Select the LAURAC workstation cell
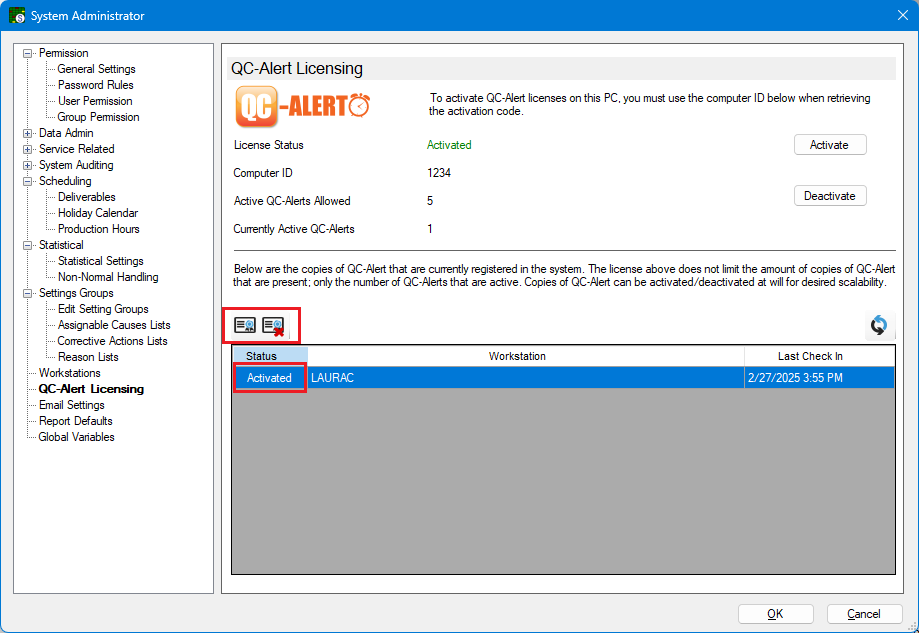919x633 pixels. [526, 378]
